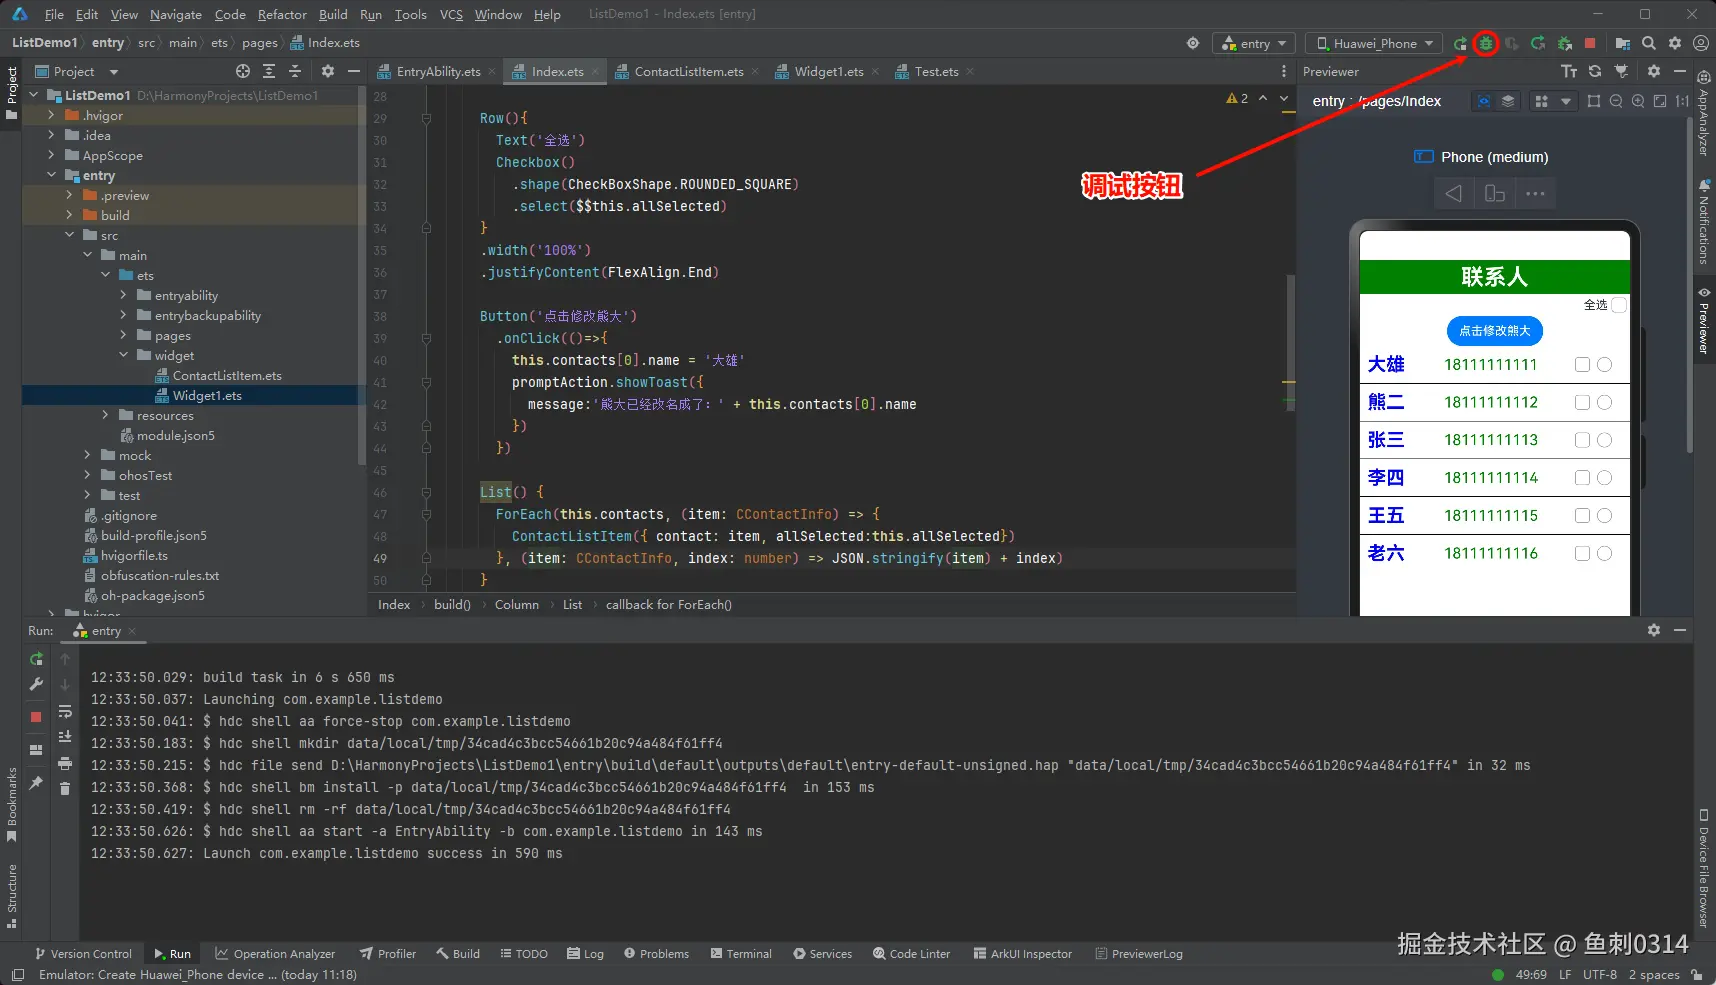Open the search magnifier in the top toolbar
Image resolution: width=1716 pixels, height=985 pixels.
point(1649,43)
